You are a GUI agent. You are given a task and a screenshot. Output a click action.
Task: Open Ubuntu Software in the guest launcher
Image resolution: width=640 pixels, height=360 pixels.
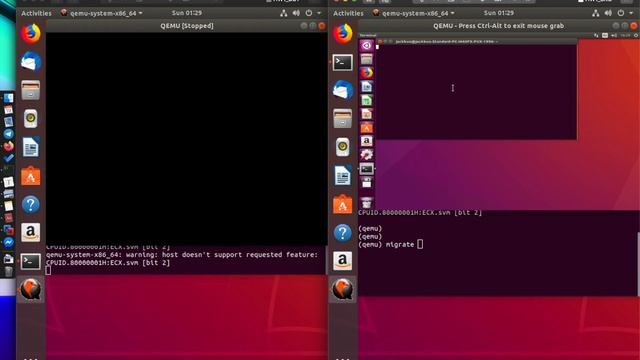point(367,127)
